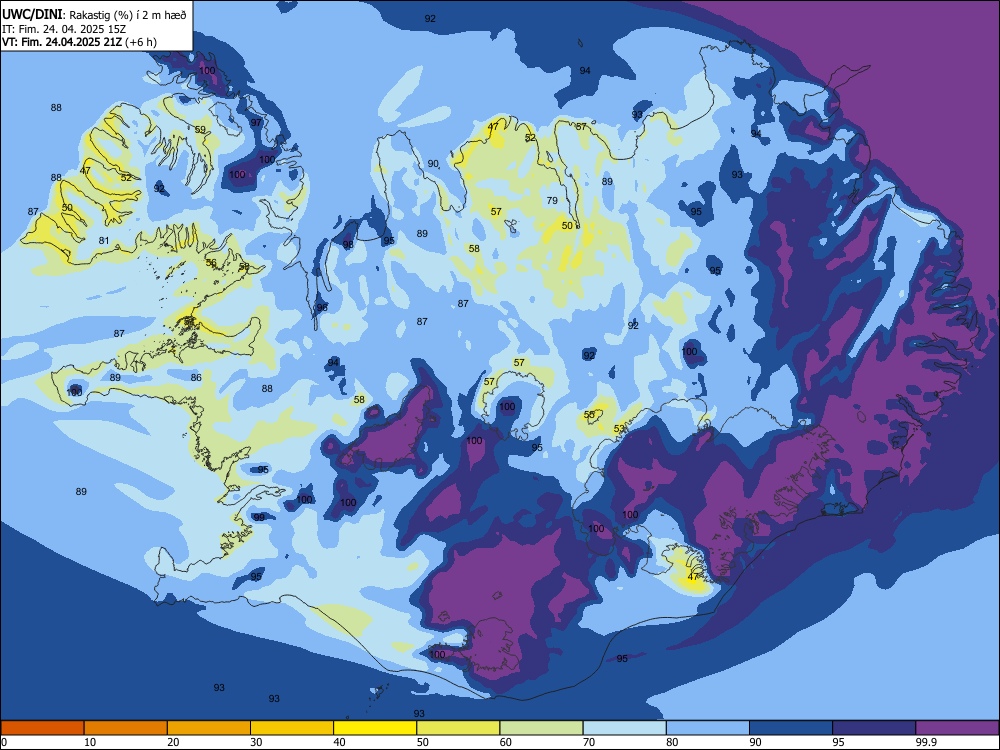Click the pale blue 70–80 legend swatch

[624, 728]
